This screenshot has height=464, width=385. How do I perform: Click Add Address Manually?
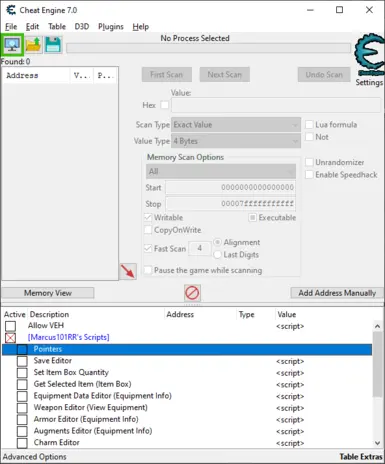click(x=337, y=293)
